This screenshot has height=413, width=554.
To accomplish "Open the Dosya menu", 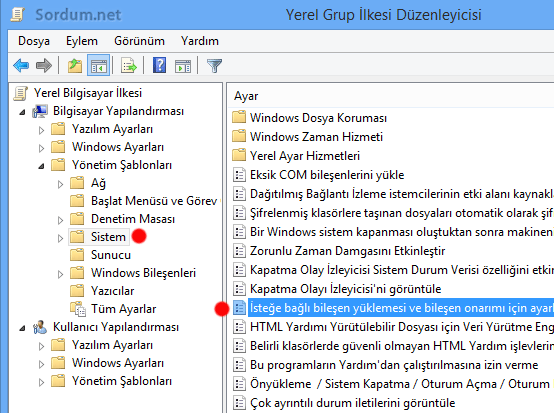I will pyautogui.click(x=34, y=41).
